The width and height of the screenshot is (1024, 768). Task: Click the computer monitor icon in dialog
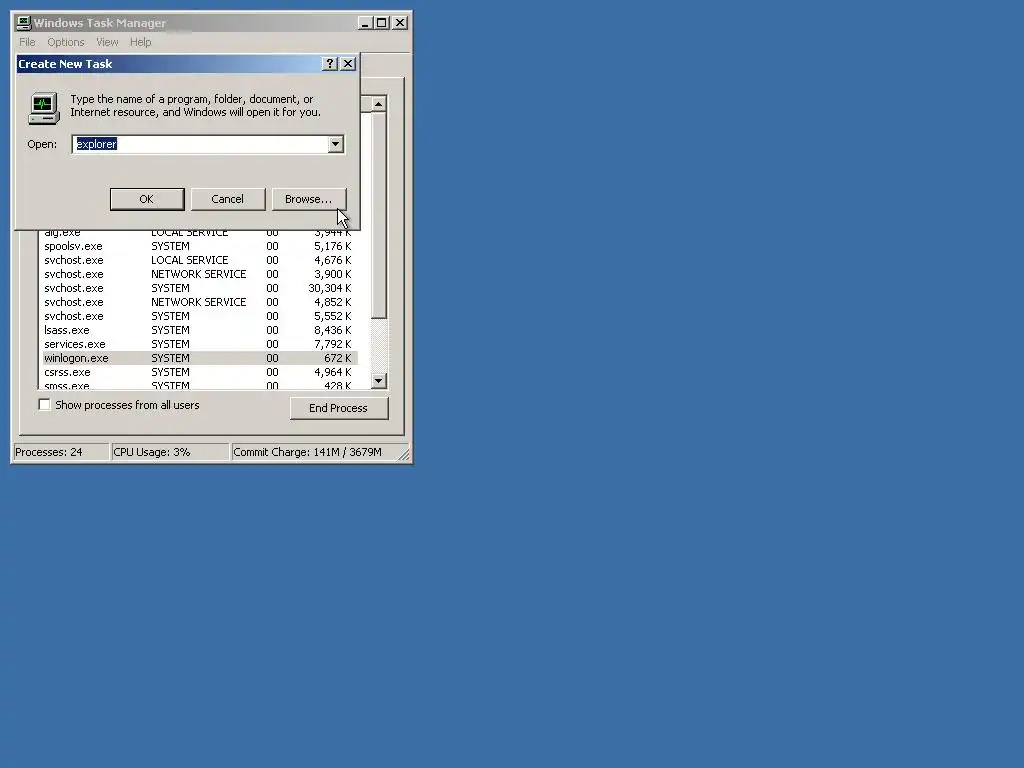[x=44, y=108]
